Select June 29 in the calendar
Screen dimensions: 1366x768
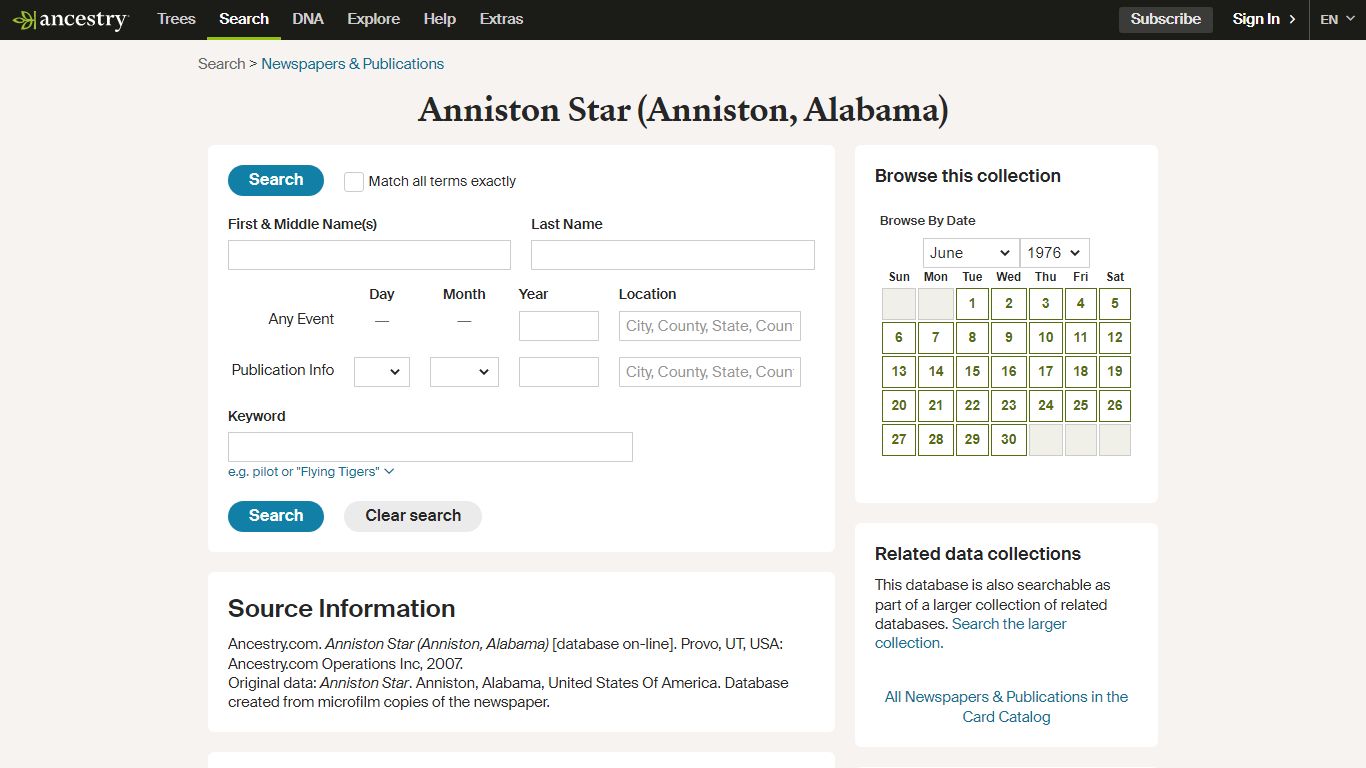click(972, 440)
